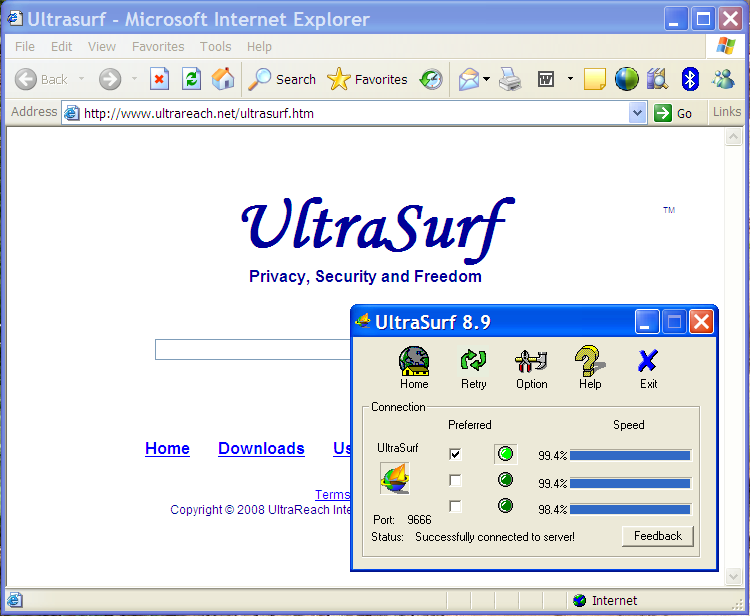750x616 pixels.
Task: Click the search box on the UltraSurf page
Action: [253, 349]
